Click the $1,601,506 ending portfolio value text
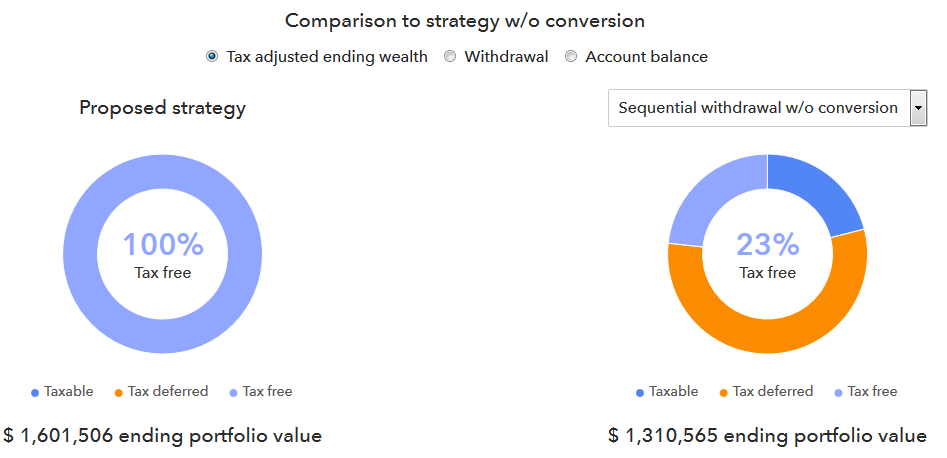 coord(162,436)
